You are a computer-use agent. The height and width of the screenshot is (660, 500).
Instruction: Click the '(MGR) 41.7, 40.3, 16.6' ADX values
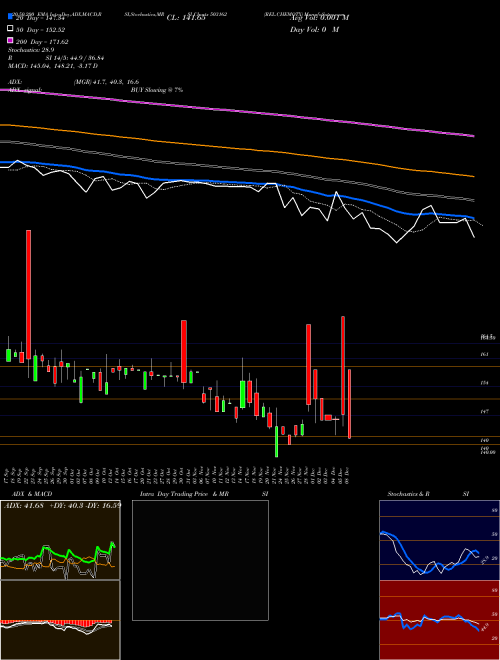pyautogui.click(x=106, y=82)
